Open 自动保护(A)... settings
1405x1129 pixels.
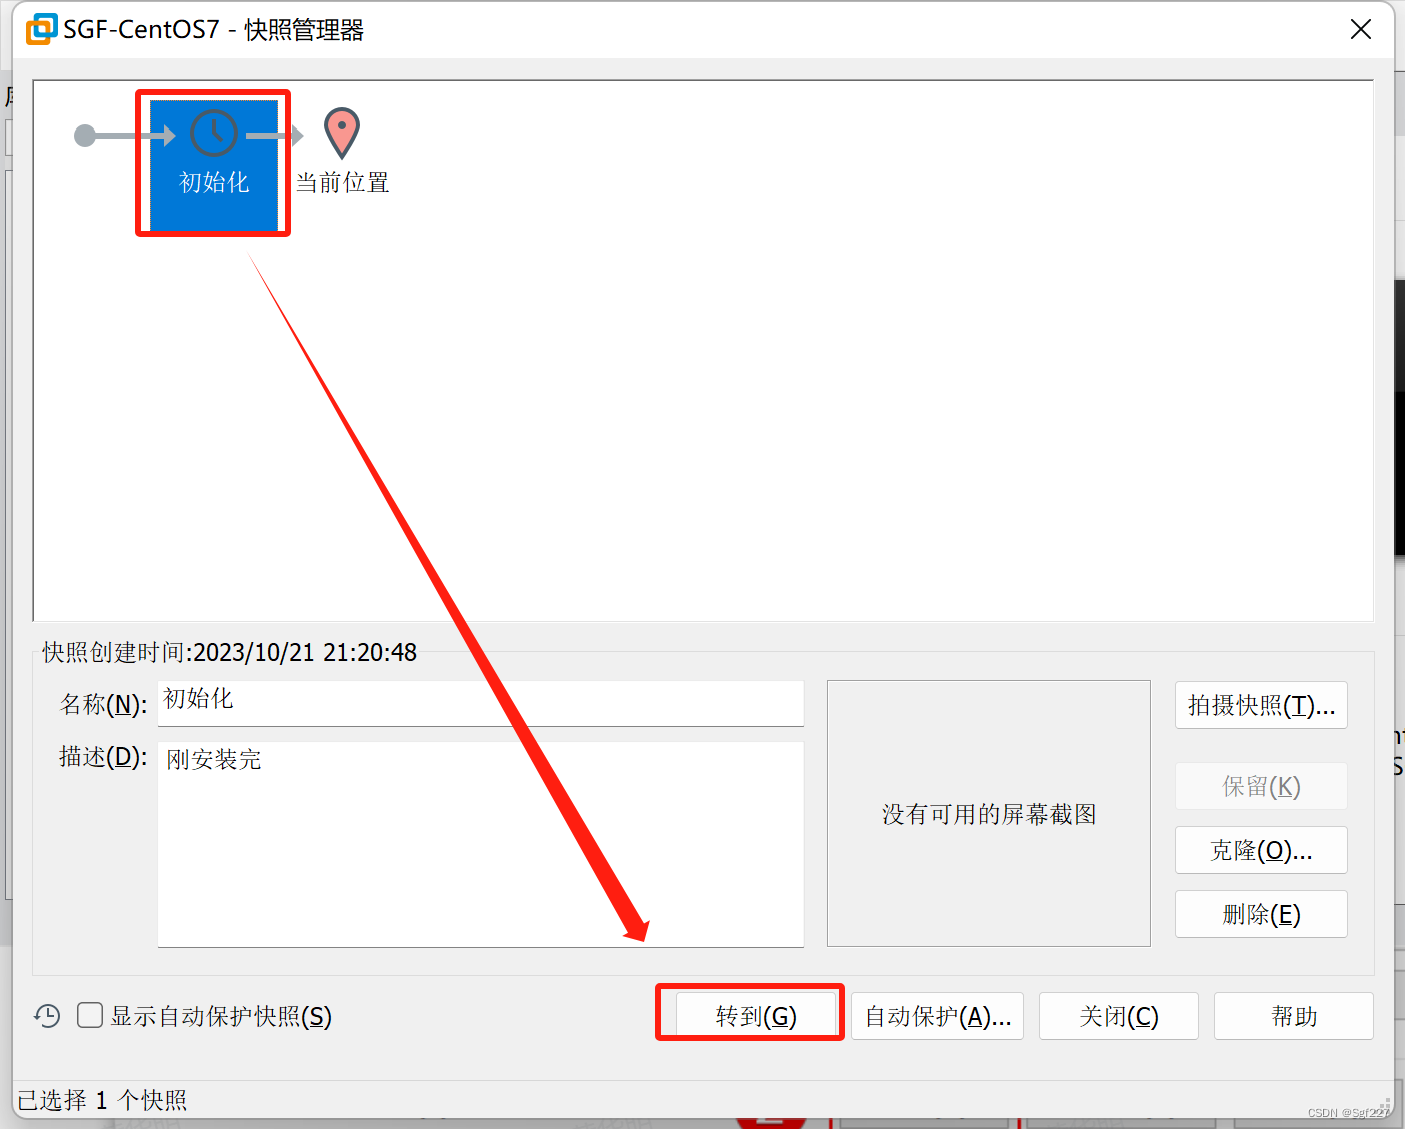click(x=937, y=1016)
